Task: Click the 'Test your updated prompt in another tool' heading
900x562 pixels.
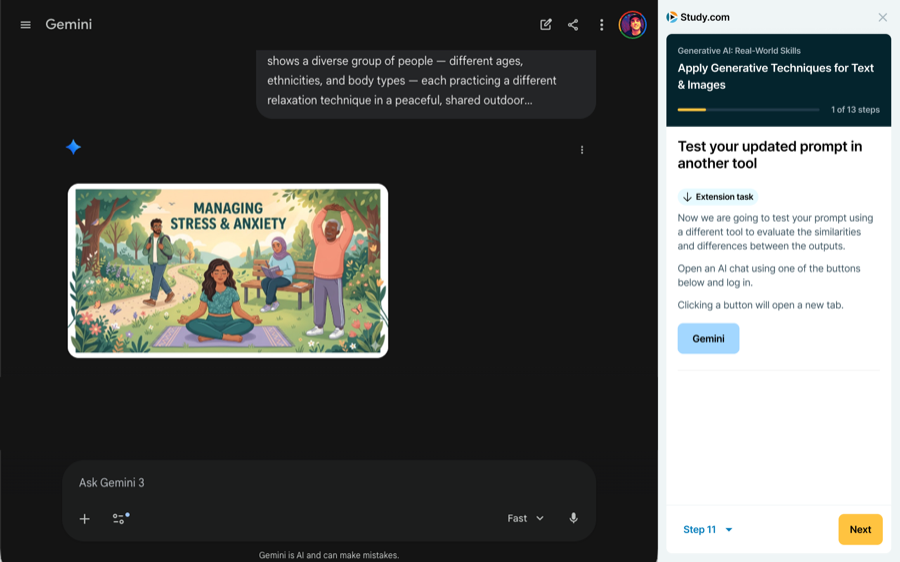Action: (770, 155)
